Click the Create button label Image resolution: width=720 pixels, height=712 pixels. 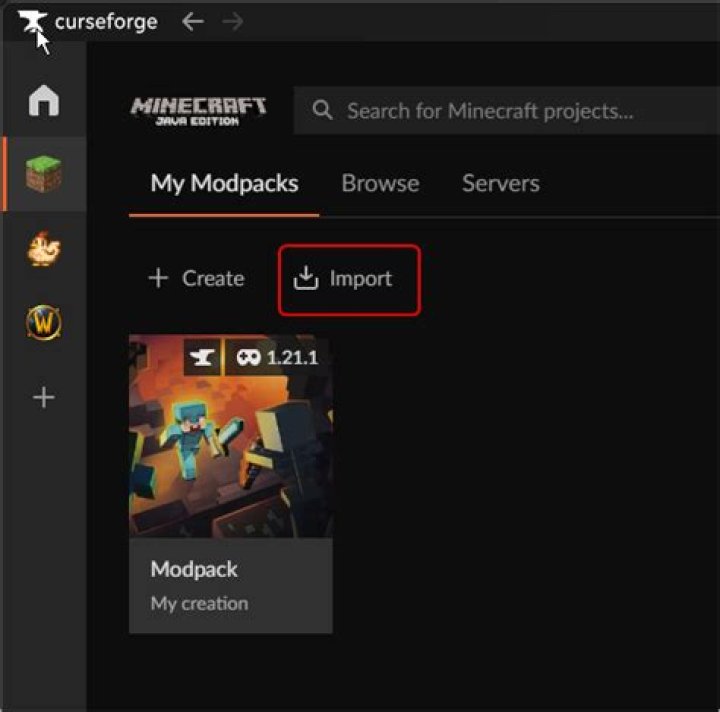point(213,278)
